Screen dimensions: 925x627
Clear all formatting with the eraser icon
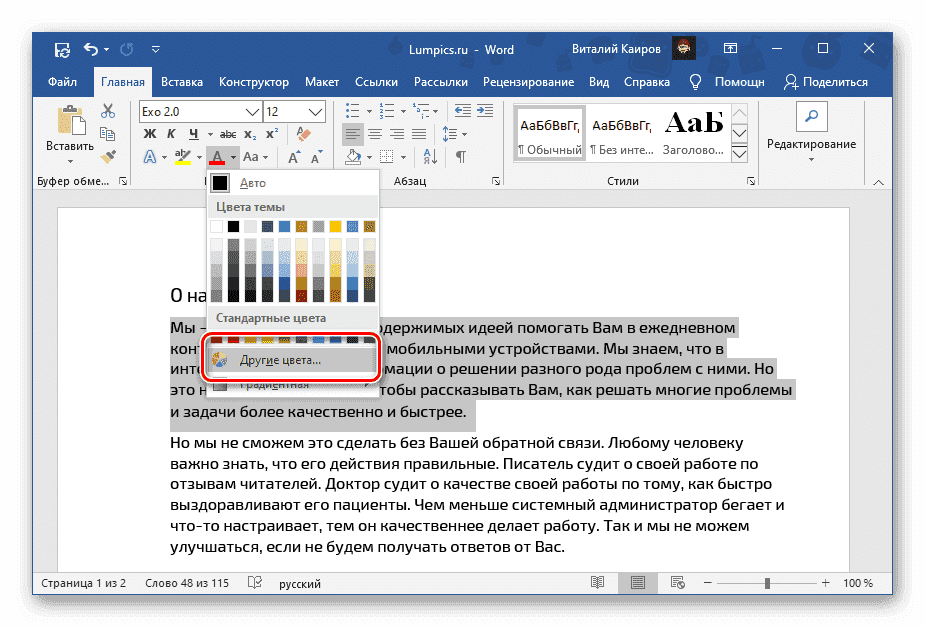303,133
